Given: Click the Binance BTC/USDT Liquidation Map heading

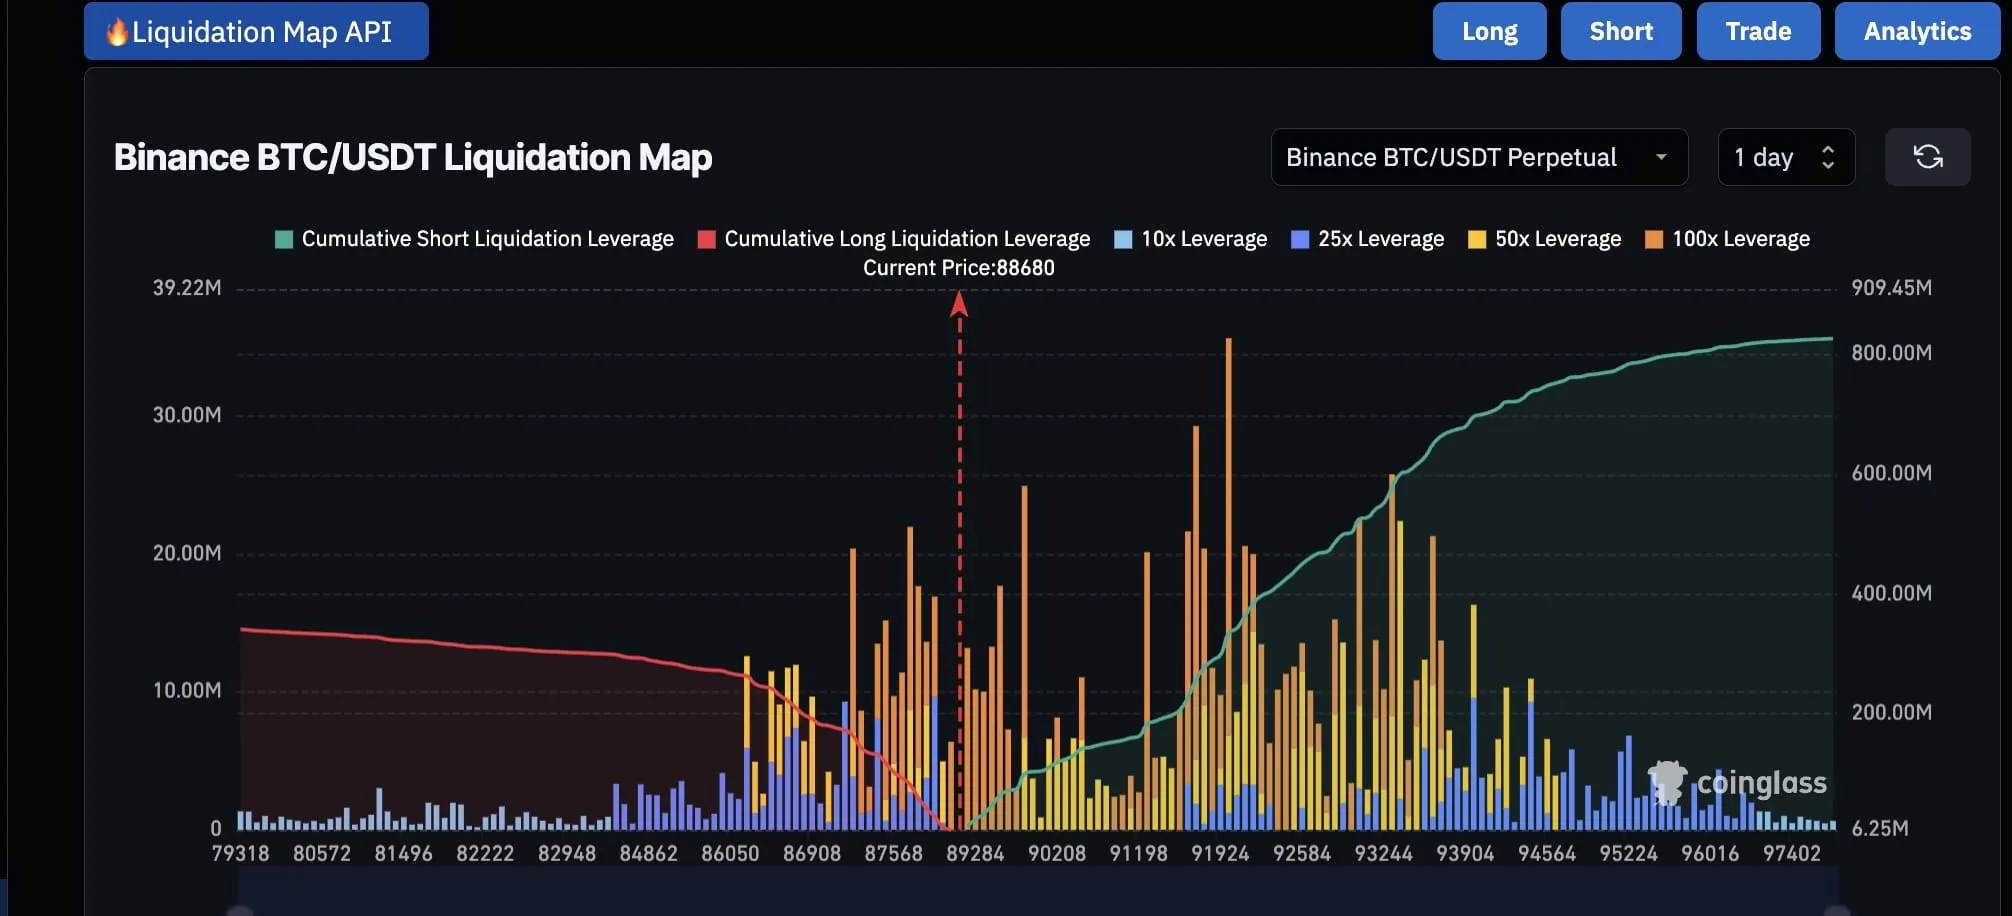Looking at the screenshot, I should [412, 158].
